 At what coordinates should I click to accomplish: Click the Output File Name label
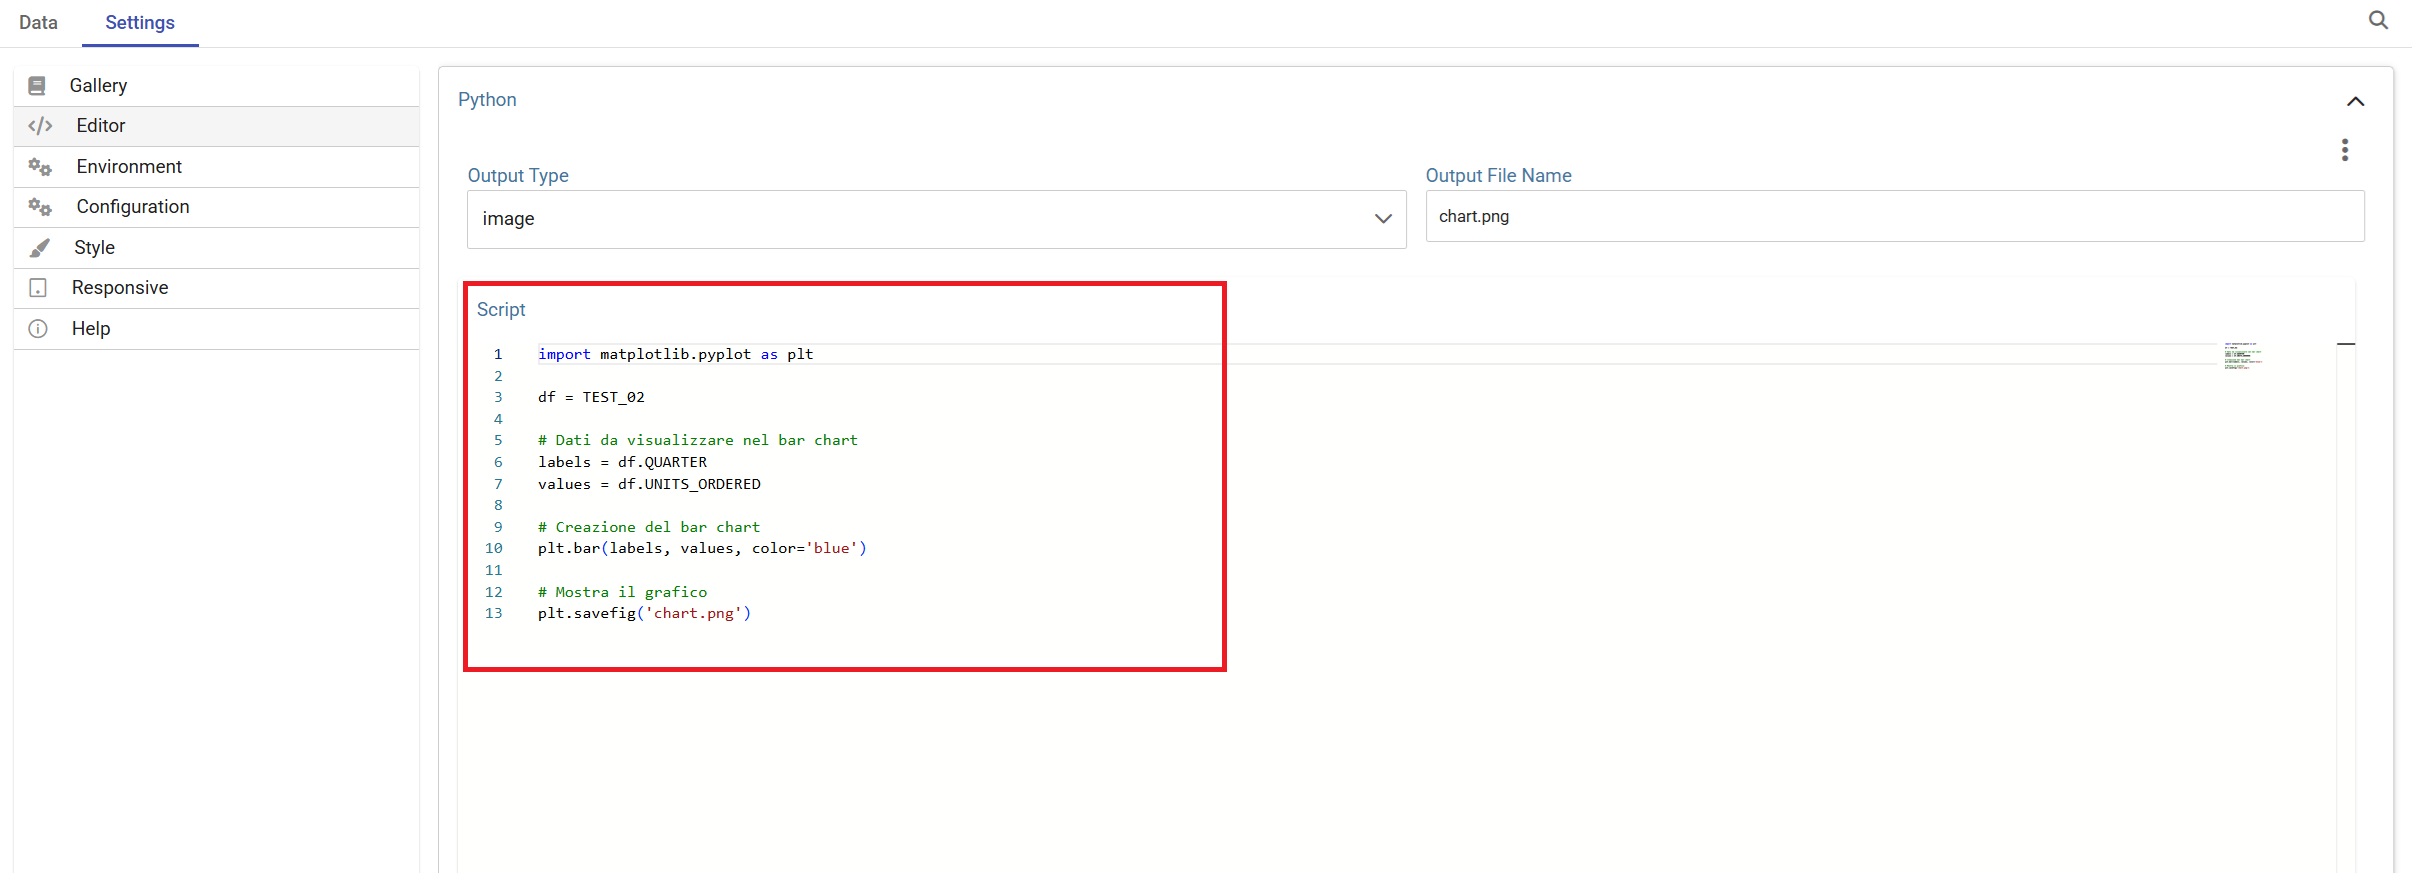tap(1498, 176)
